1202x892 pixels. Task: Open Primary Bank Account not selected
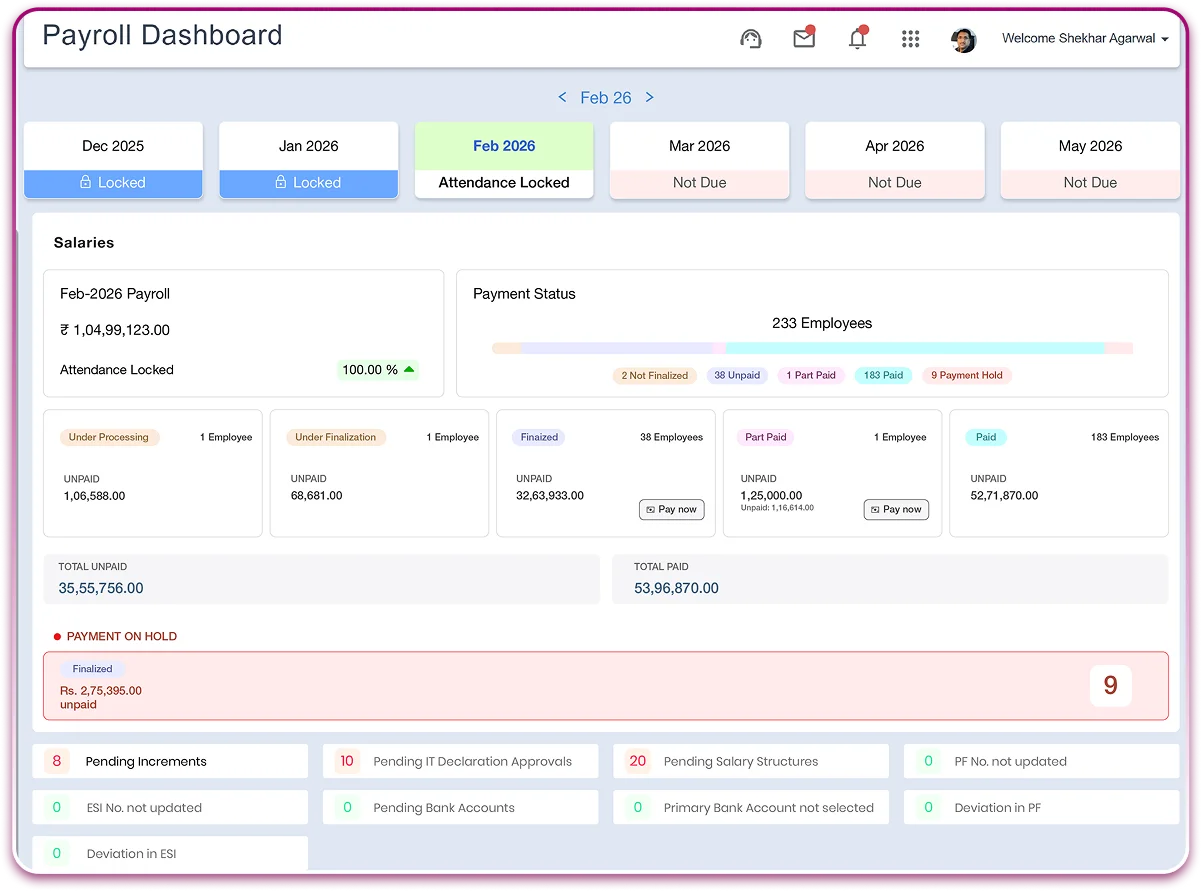pos(751,807)
